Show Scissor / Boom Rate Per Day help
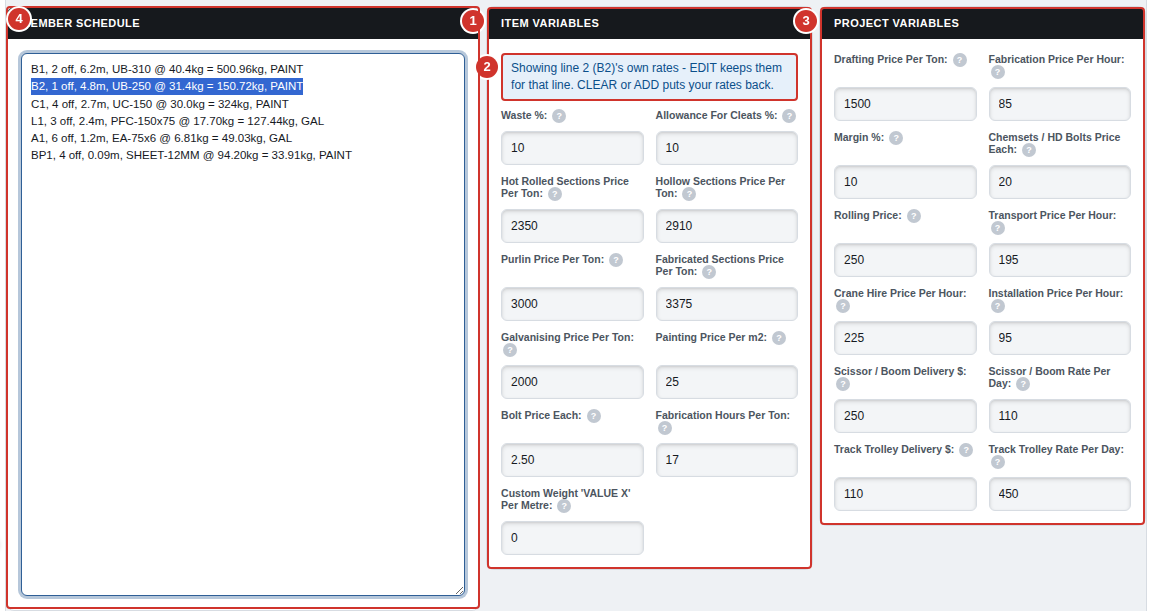 (1023, 384)
